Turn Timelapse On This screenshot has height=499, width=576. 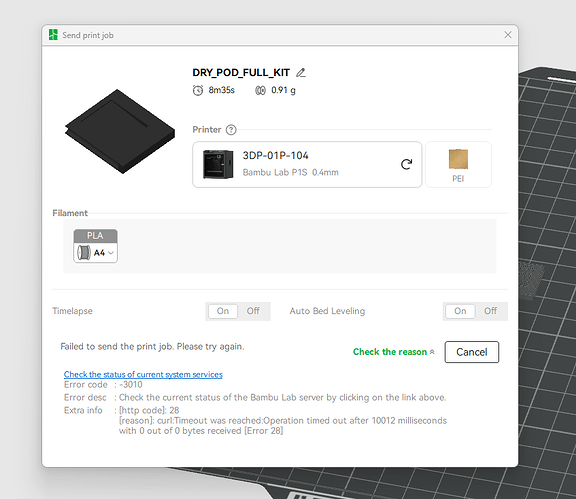[x=223, y=311]
